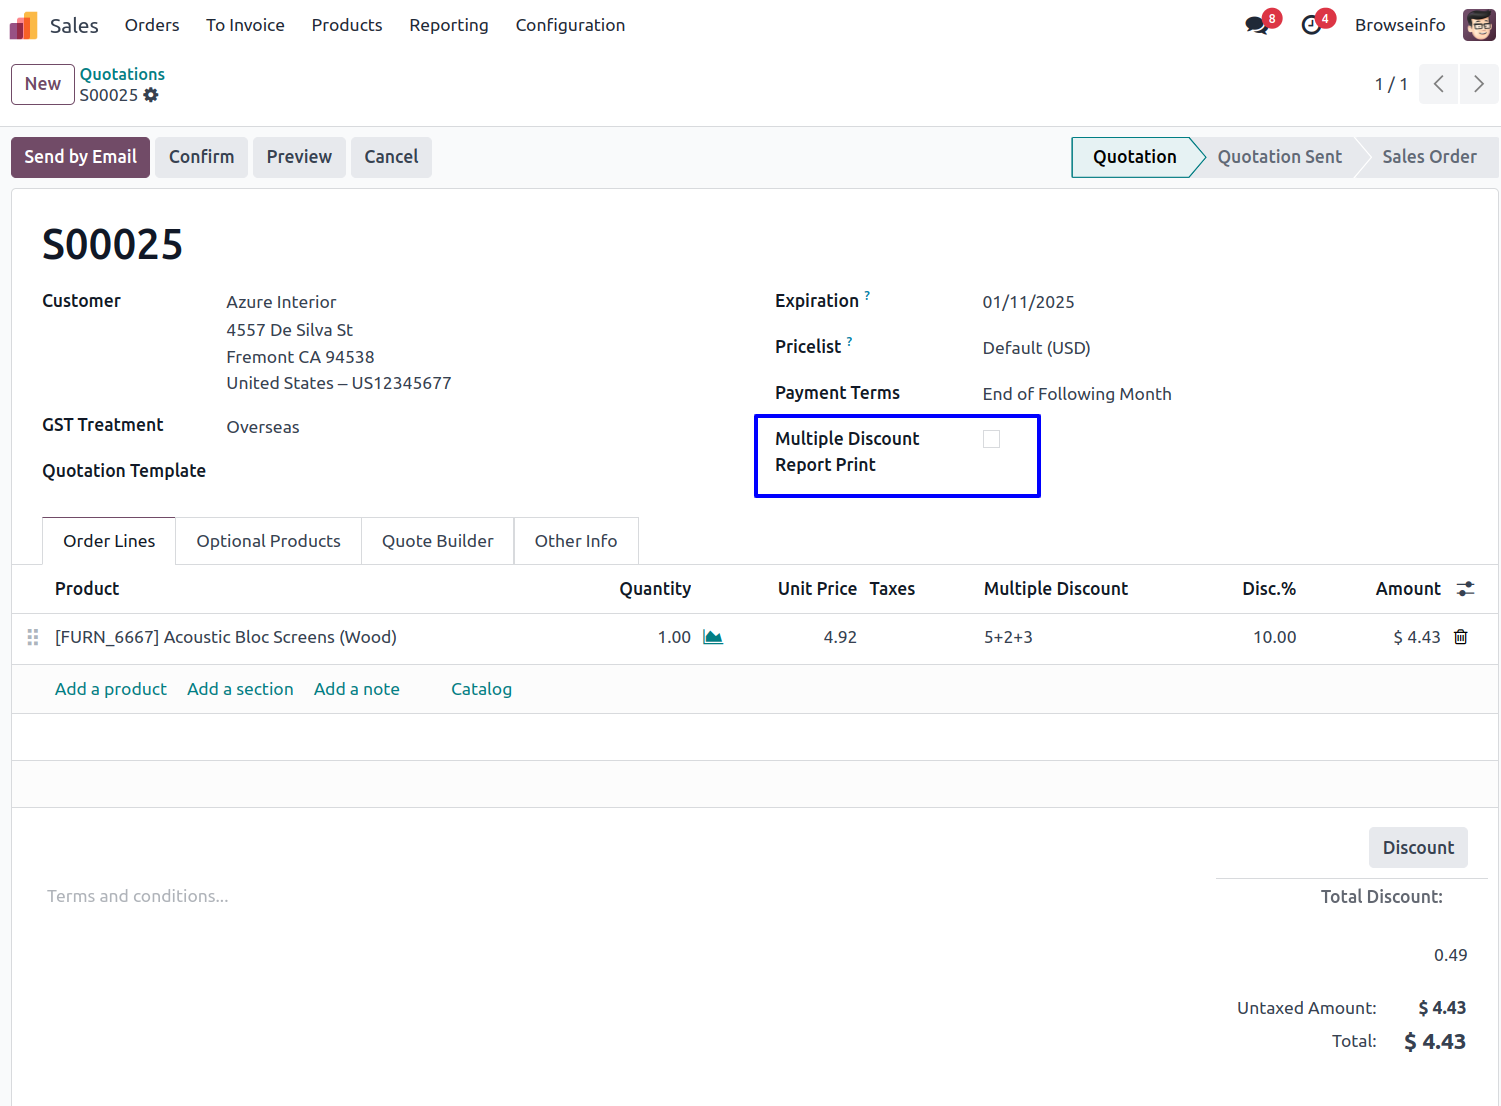The height and width of the screenshot is (1106, 1501).
Task: Switch to the Optional Products tab
Action: (268, 541)
